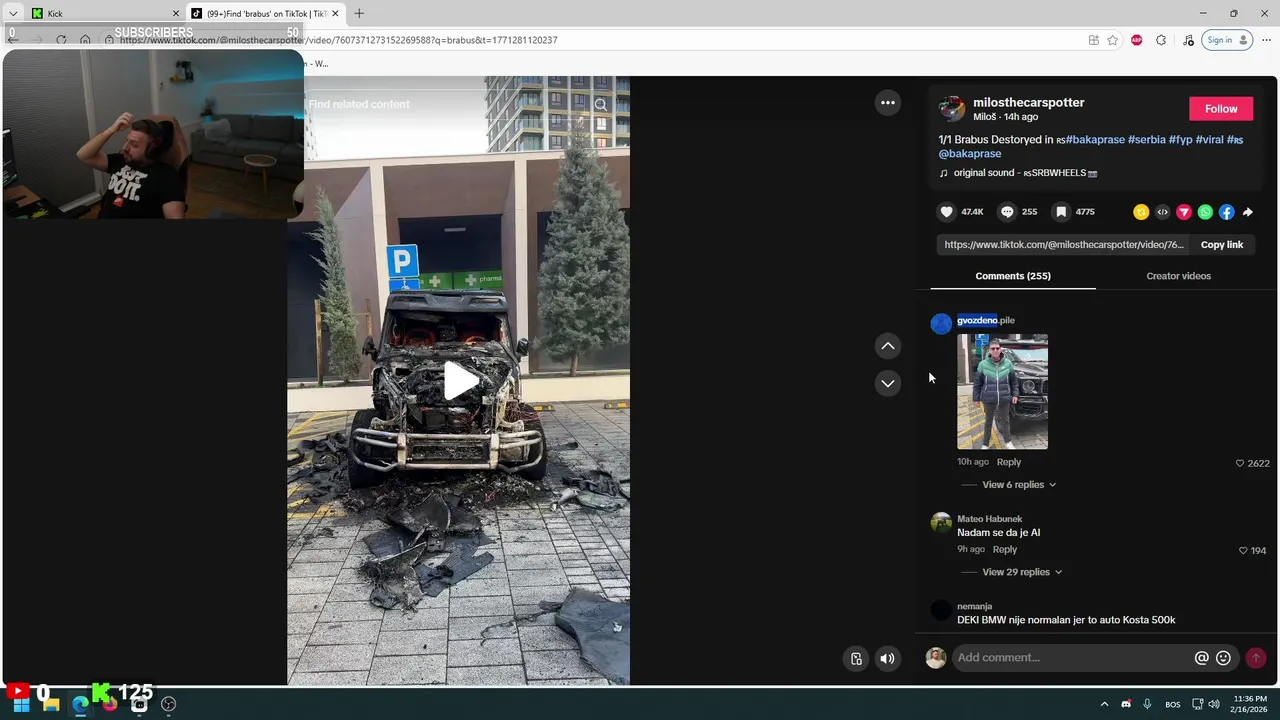The width and height of the screenshot is (1280, 720).
Task: Switch to the Creator videos tab
Action: (x=1178, y=276)
